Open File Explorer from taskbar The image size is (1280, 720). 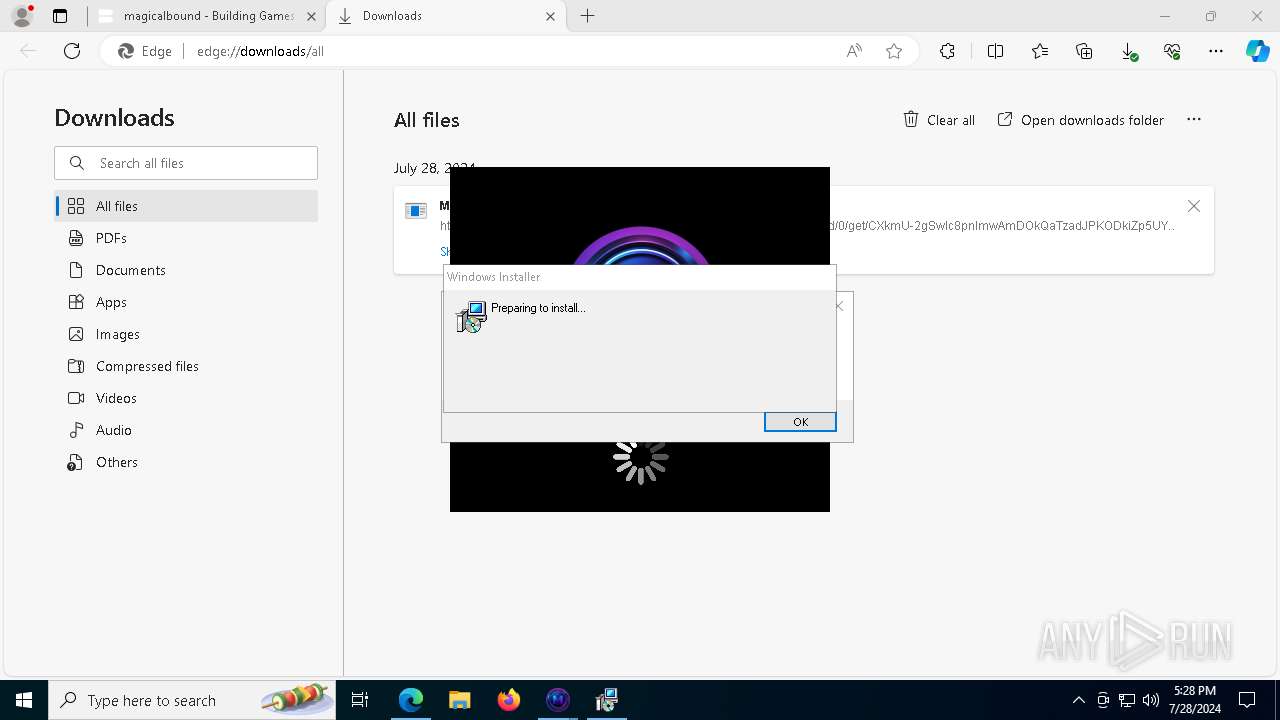click(459, 700)
